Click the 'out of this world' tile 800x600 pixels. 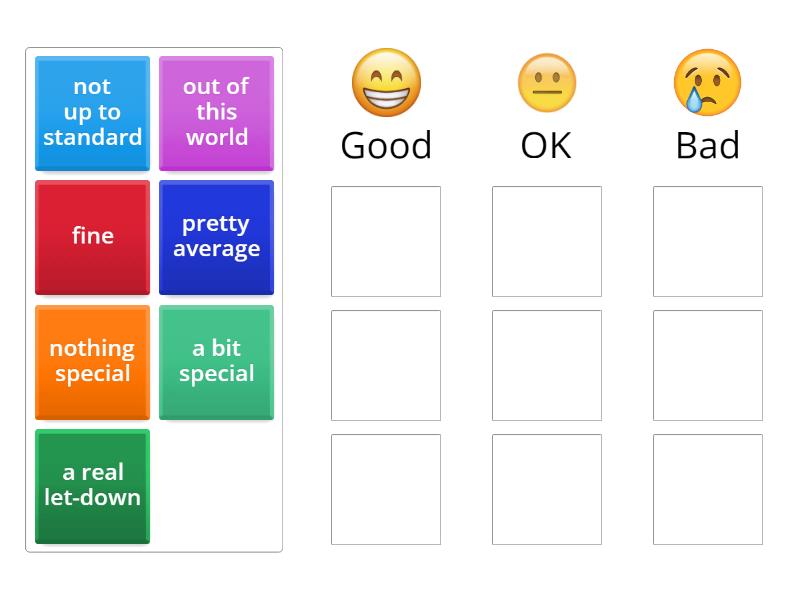point(216,113)
